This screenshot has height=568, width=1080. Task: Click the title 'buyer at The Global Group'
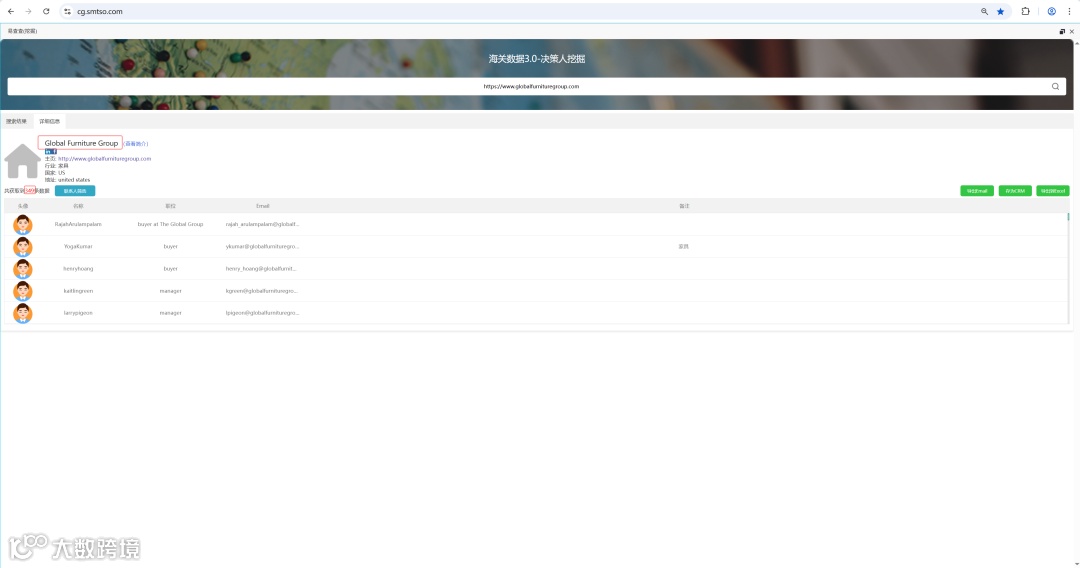tap(170, 224)
